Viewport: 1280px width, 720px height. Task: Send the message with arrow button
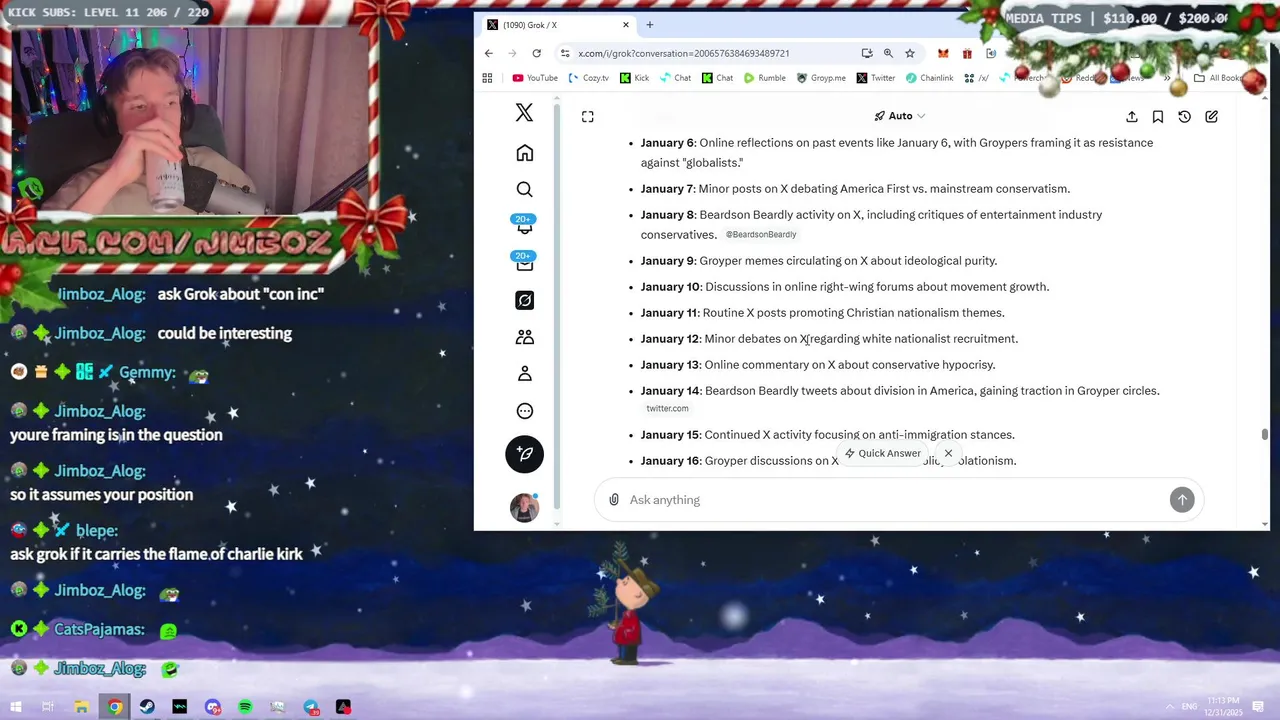pyautogui.click(x=1182, y=500)
